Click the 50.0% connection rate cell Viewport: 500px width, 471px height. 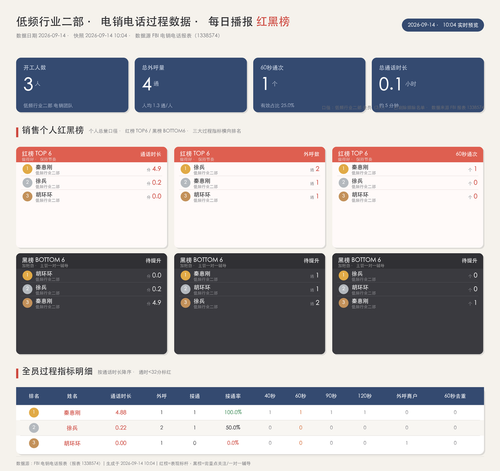pos(233,428)
